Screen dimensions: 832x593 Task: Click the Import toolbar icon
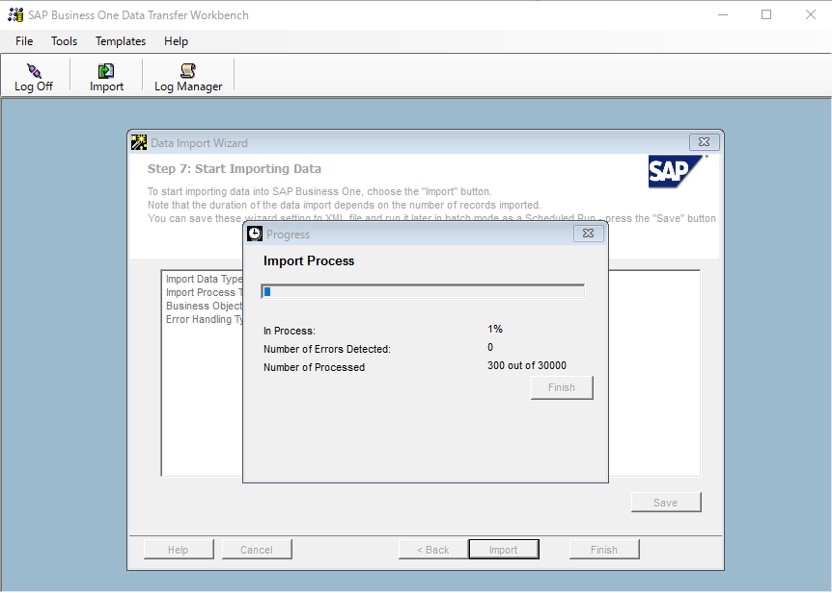pos(106,77)
